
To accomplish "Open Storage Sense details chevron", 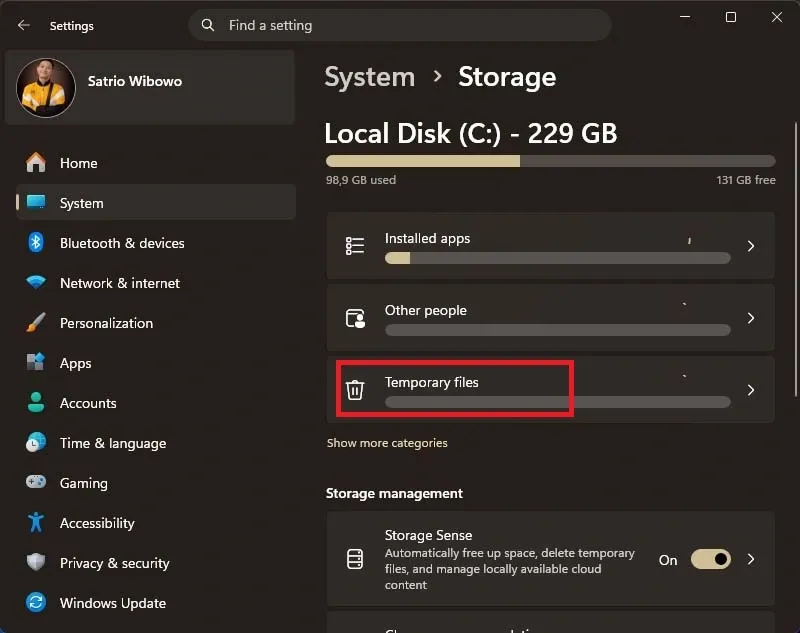I will [751, 560].
